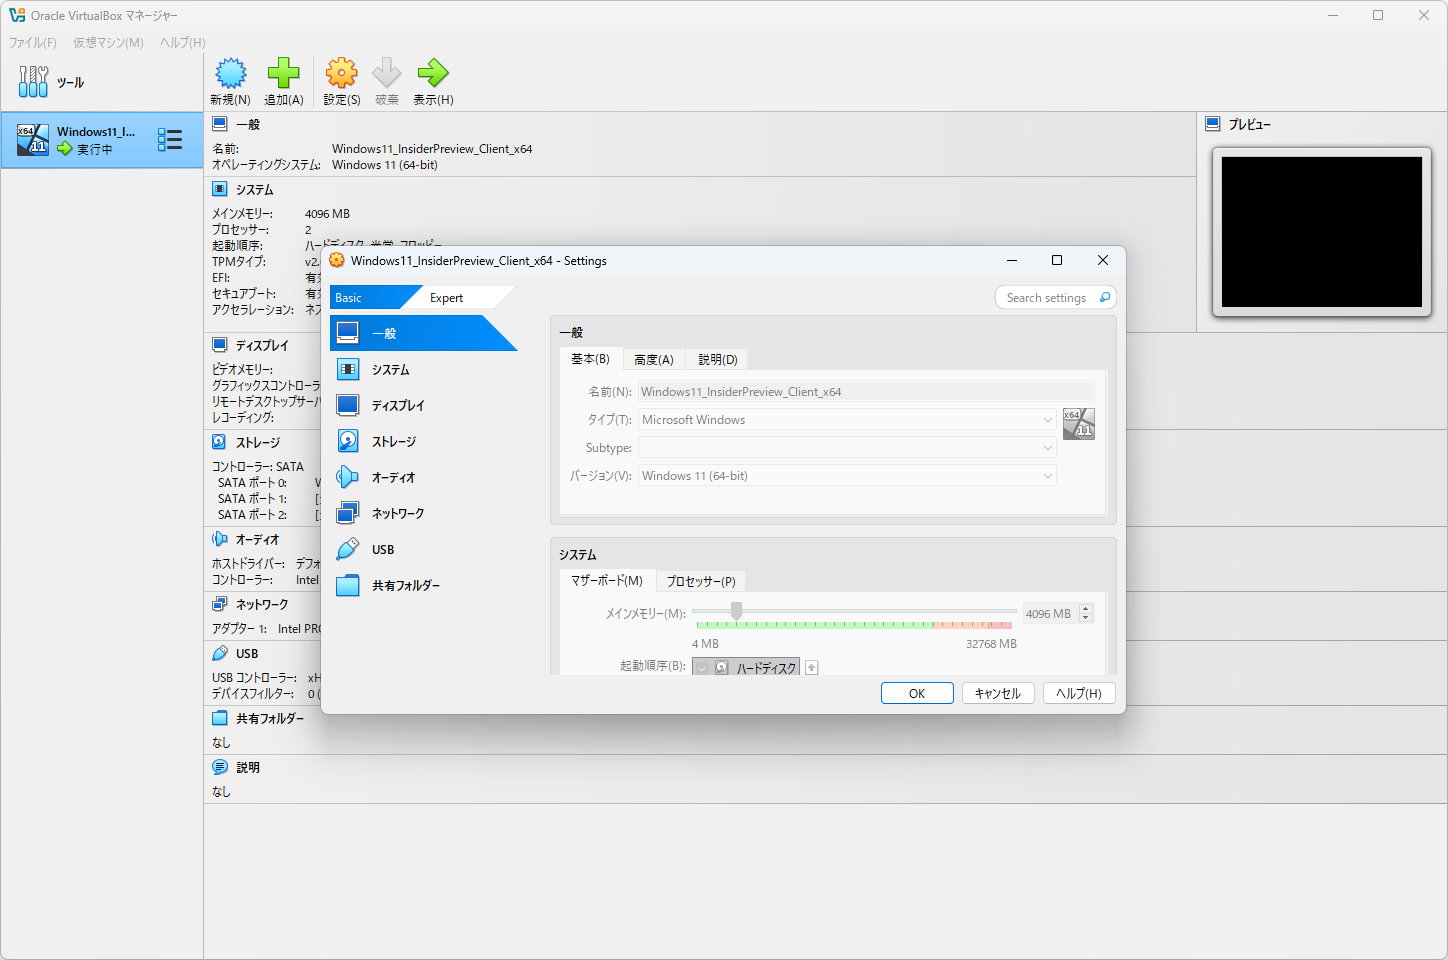1448x960 pixels.
Task: Click the 説明 header in Manager details pane
Action: (248, 767)
